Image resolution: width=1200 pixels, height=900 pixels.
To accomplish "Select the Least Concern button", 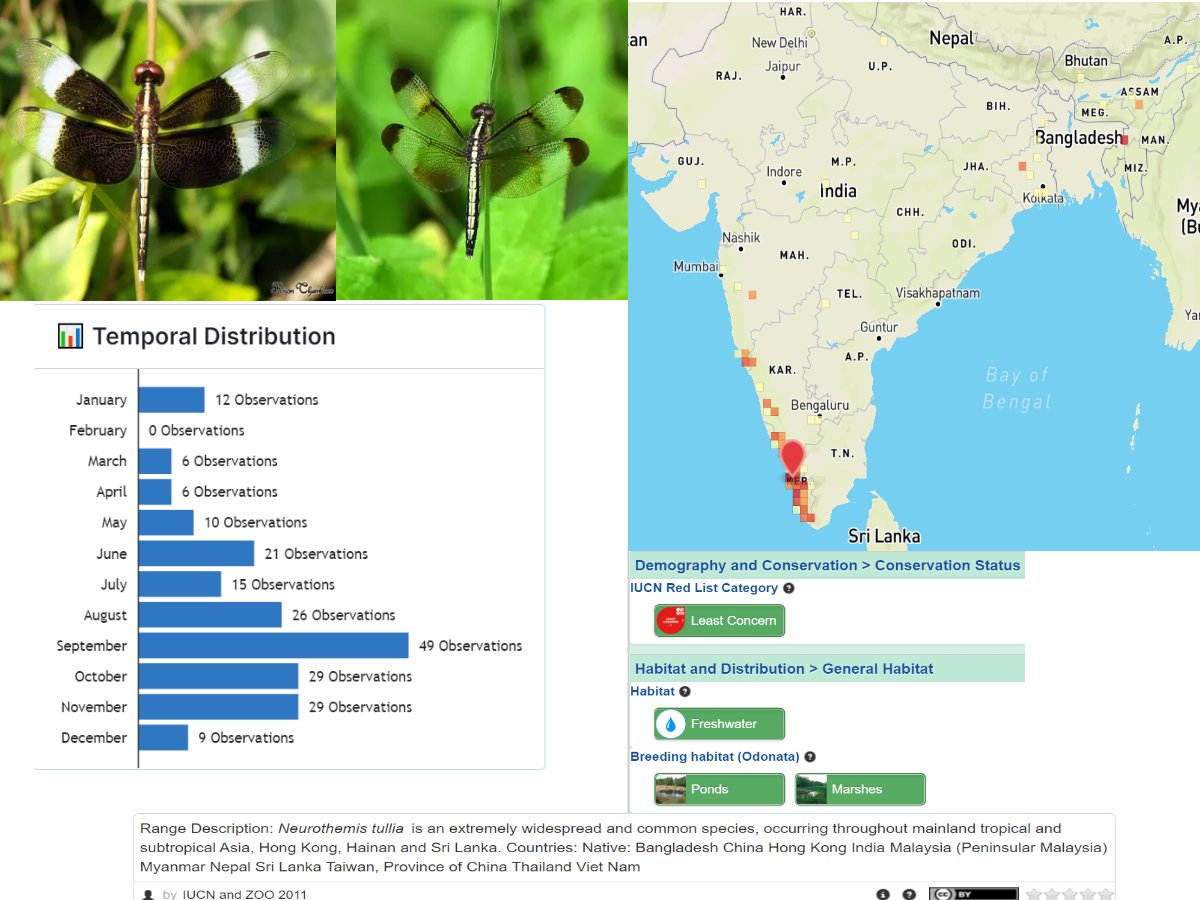I will point(719,620).
